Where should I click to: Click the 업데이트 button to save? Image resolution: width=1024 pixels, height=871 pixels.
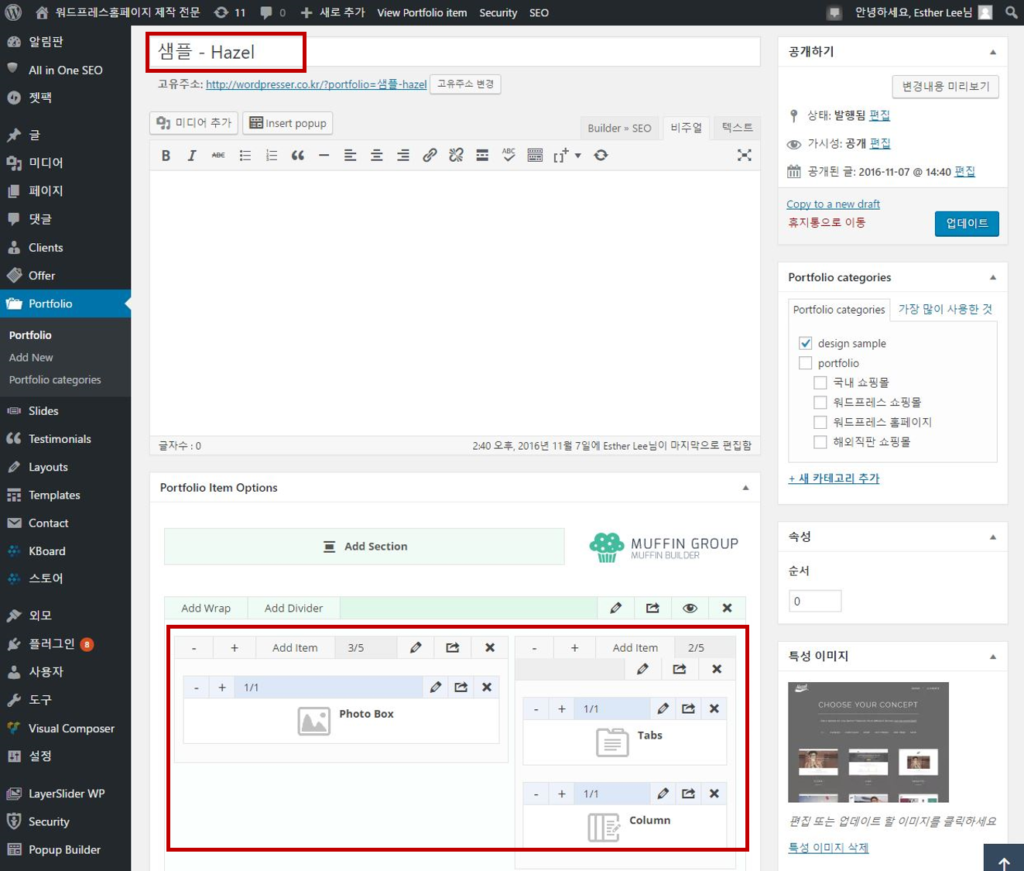(x=966, y=224)
